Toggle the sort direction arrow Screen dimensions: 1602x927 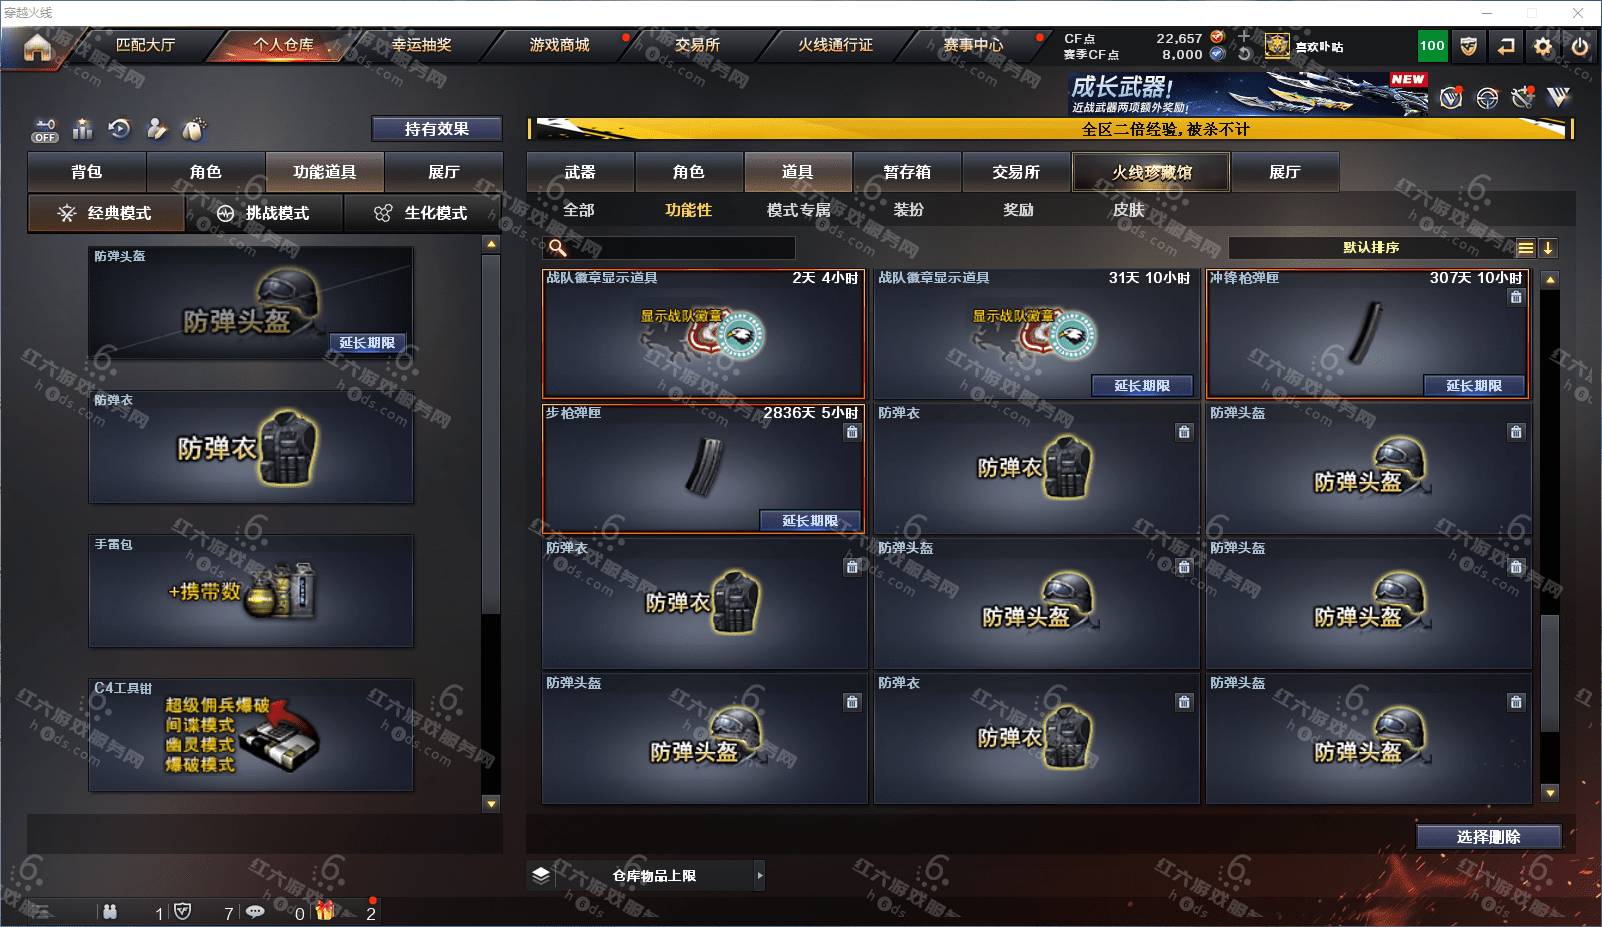point(1548,248)
